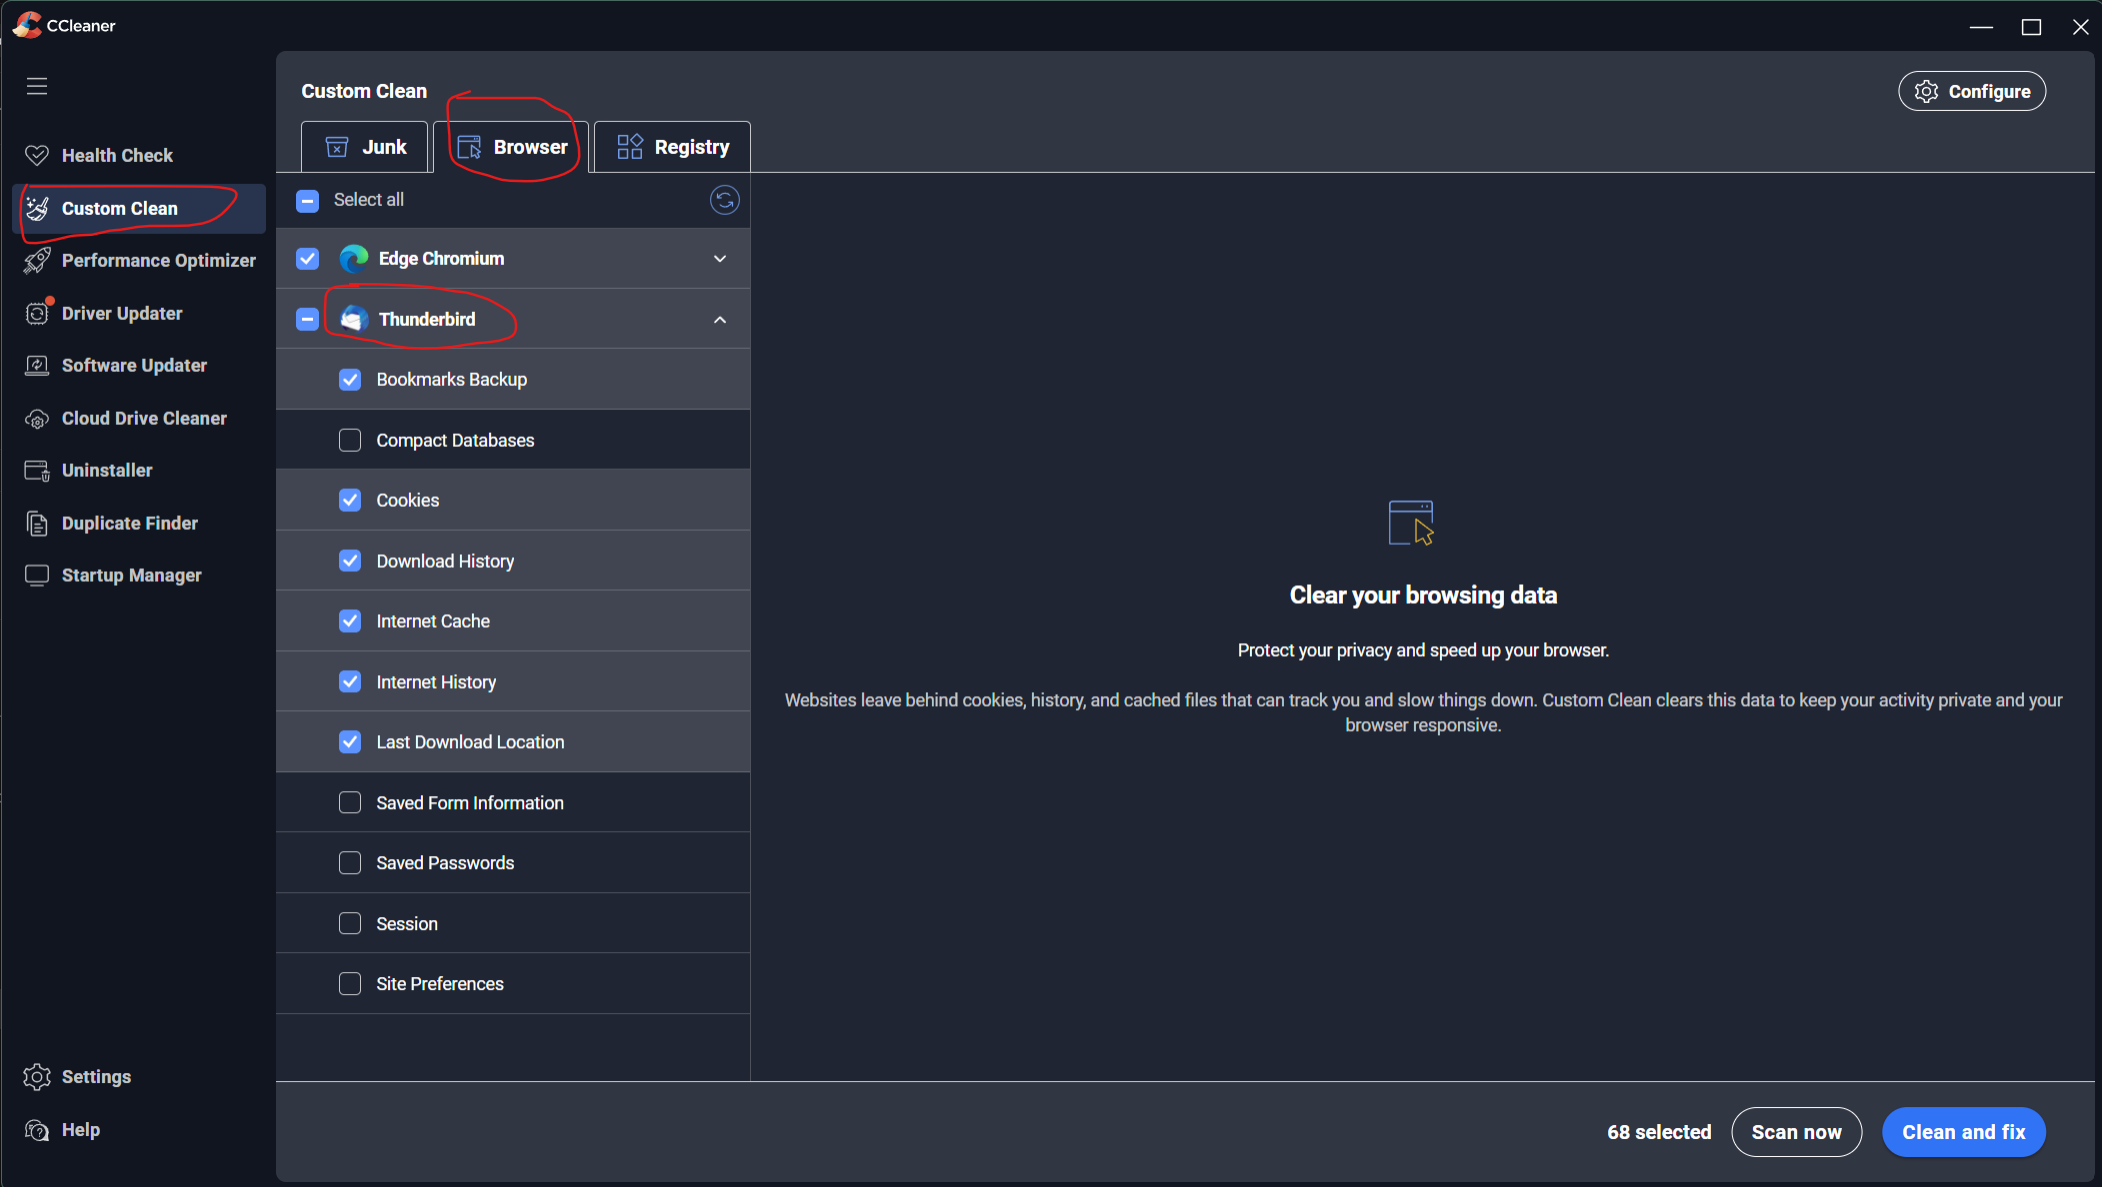The image size is (2102, 1187).
Task: Expand the Edge Chromium section chevron
Action: pyautogui.click(x=720, y=259)
